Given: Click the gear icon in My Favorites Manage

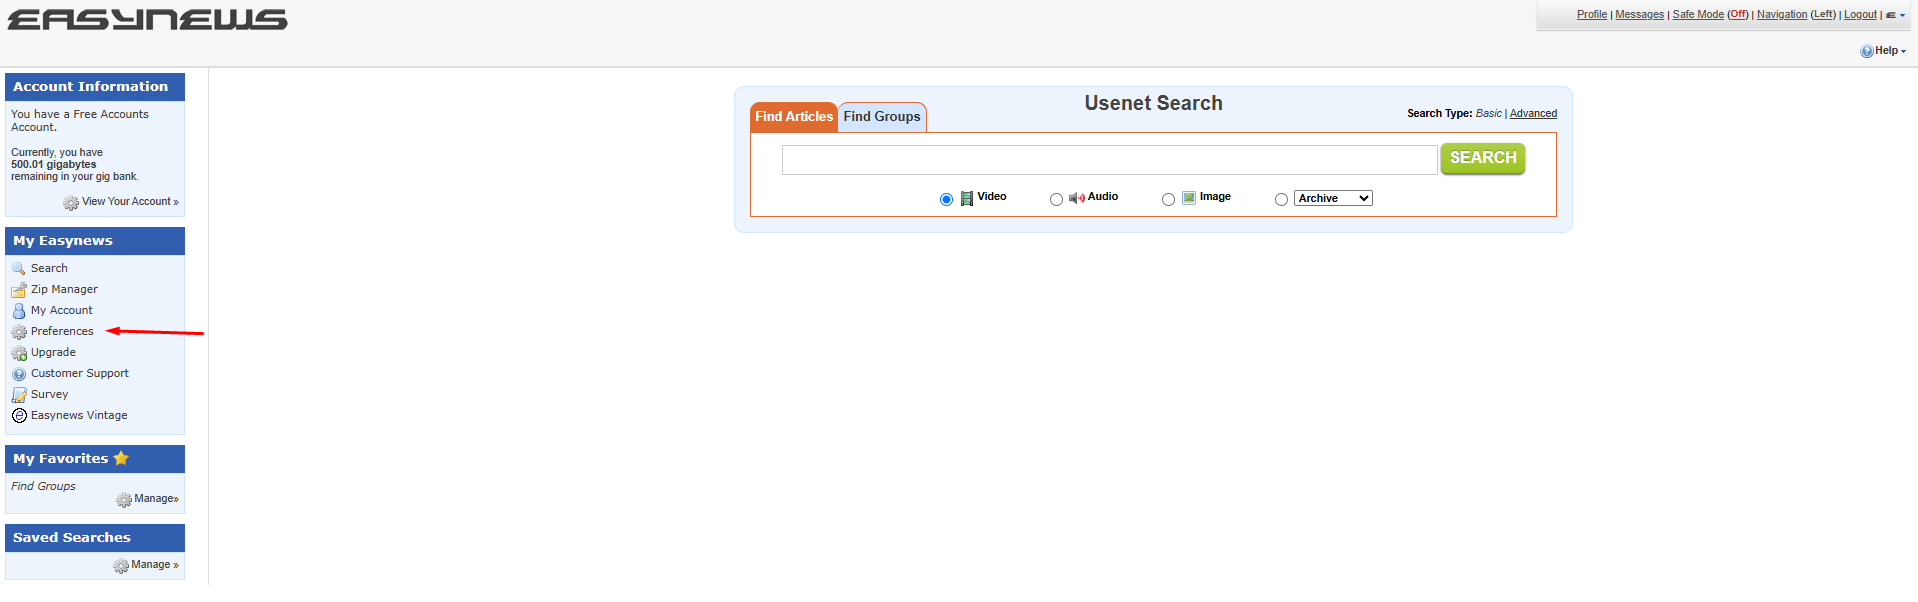Looking at the screenshot, I should [x=124, y=500].
